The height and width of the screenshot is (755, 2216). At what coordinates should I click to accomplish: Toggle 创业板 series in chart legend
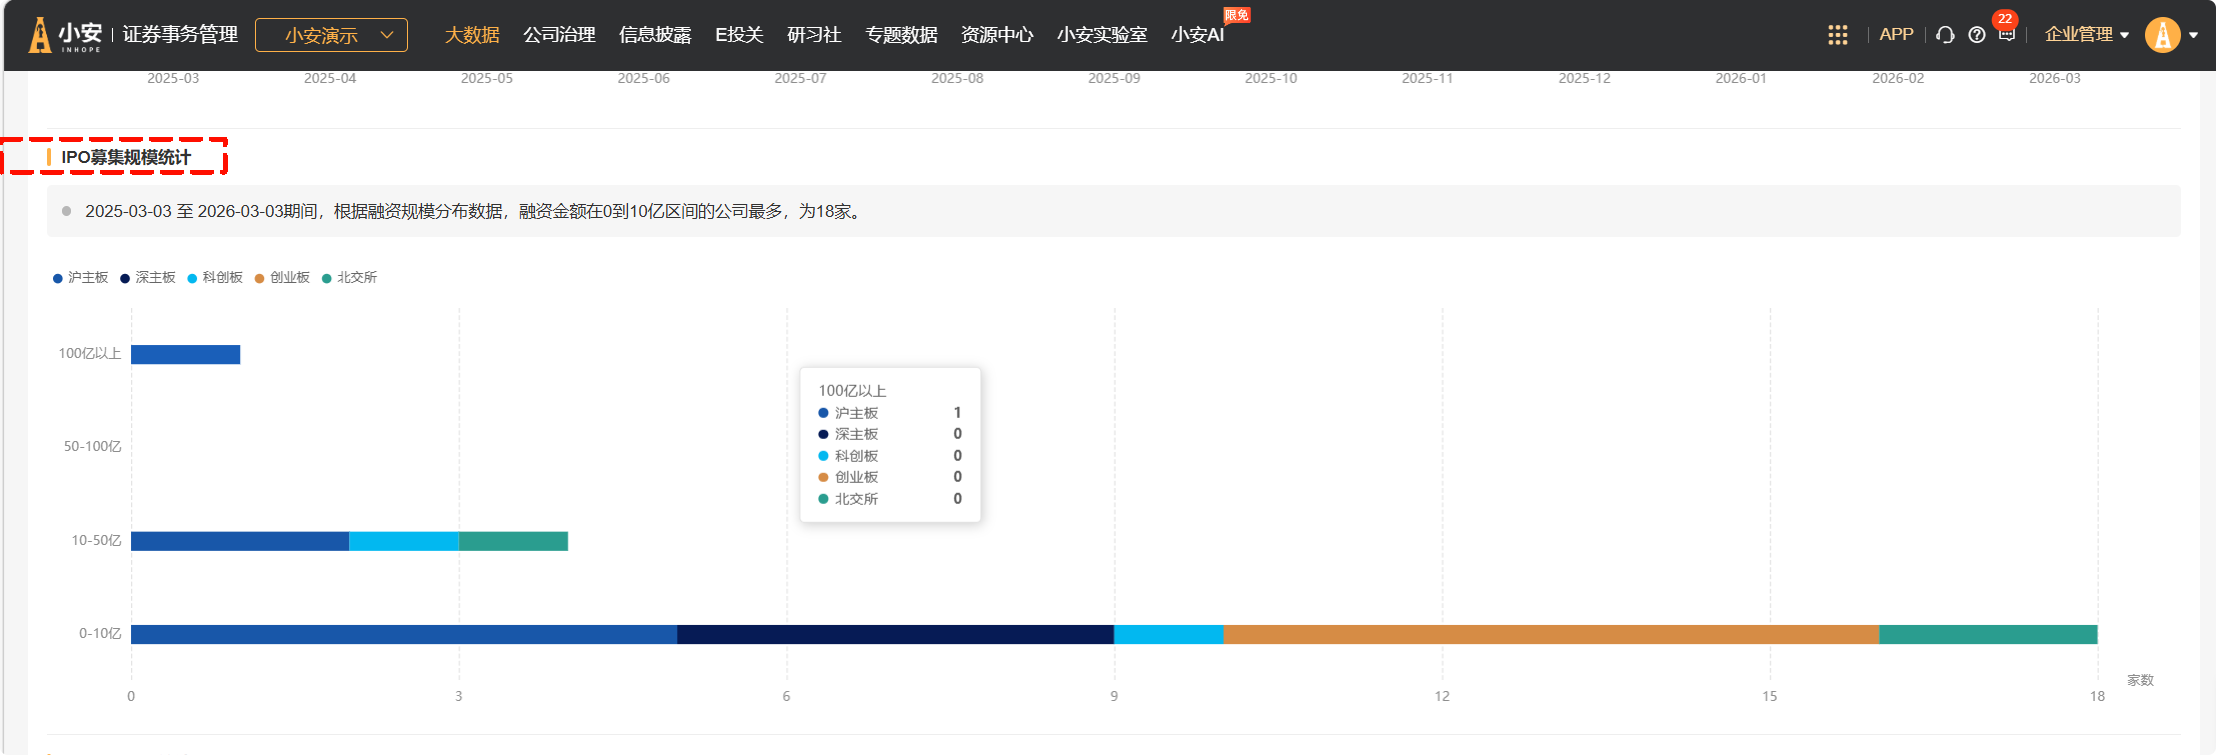[282, 278]
